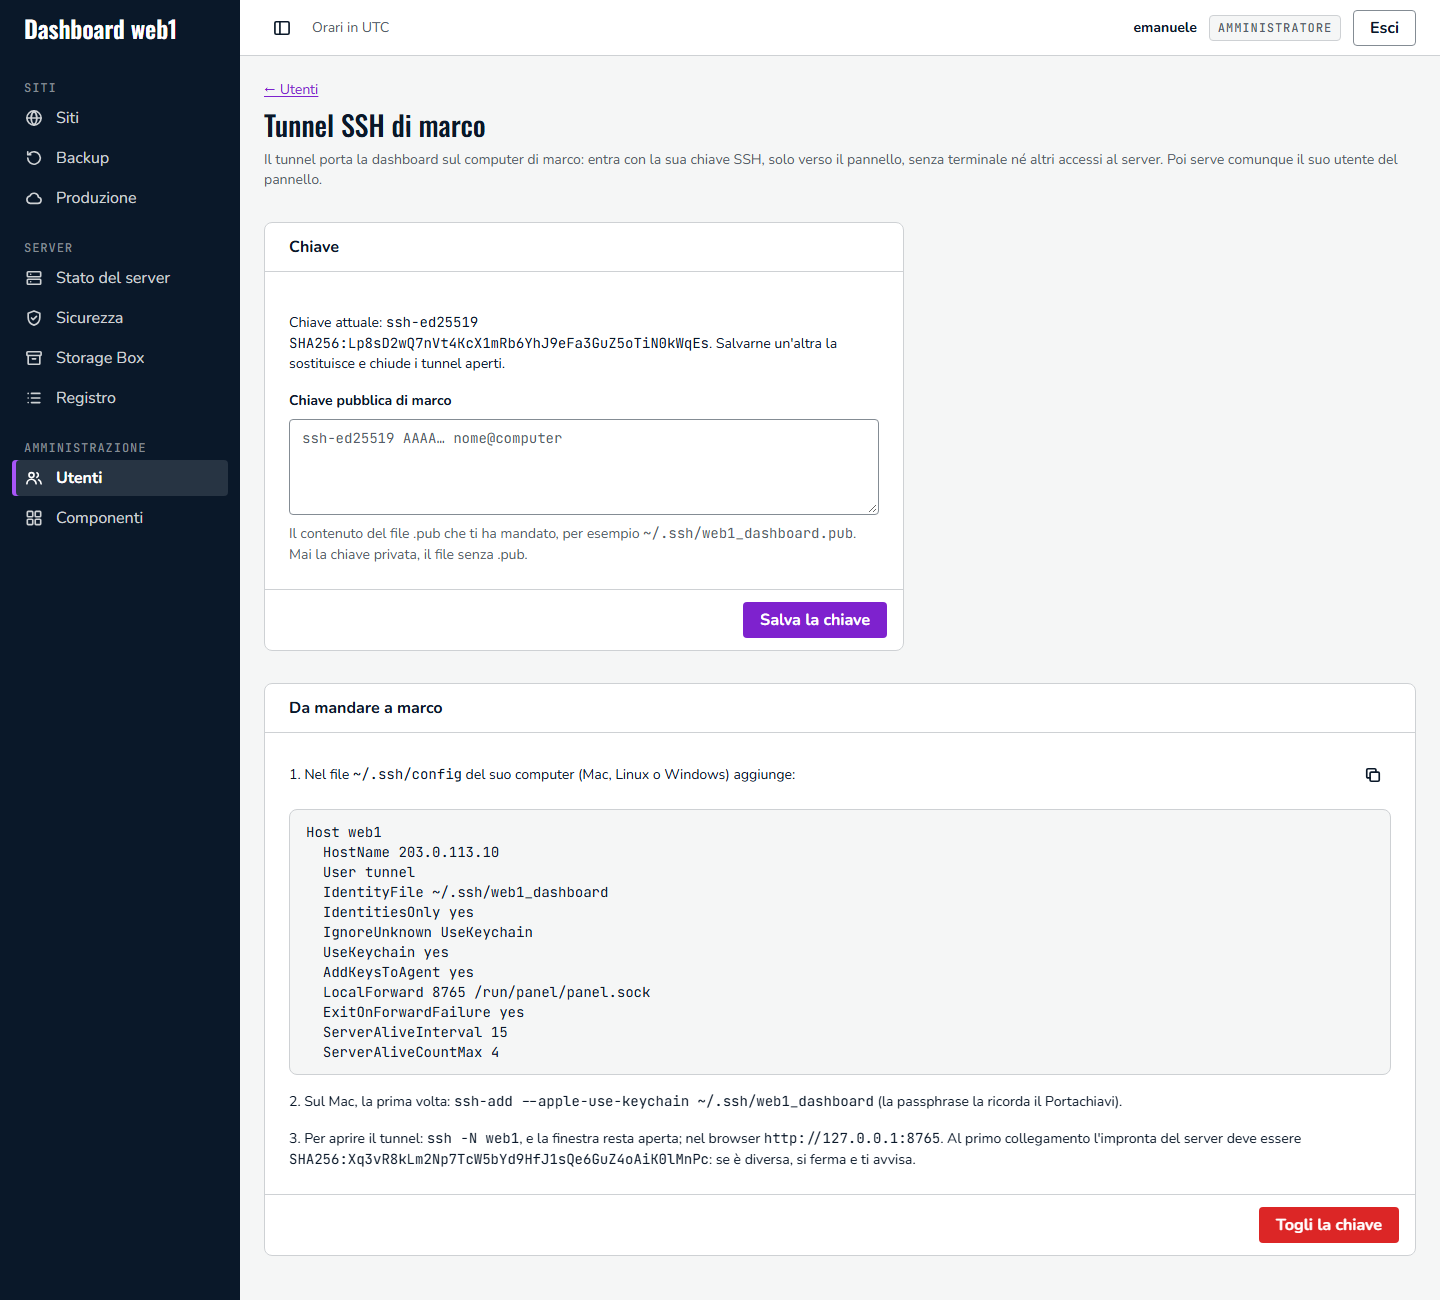Open Produzione in the sidebar
This screenshot has height=1300, width=1440.
120,198
